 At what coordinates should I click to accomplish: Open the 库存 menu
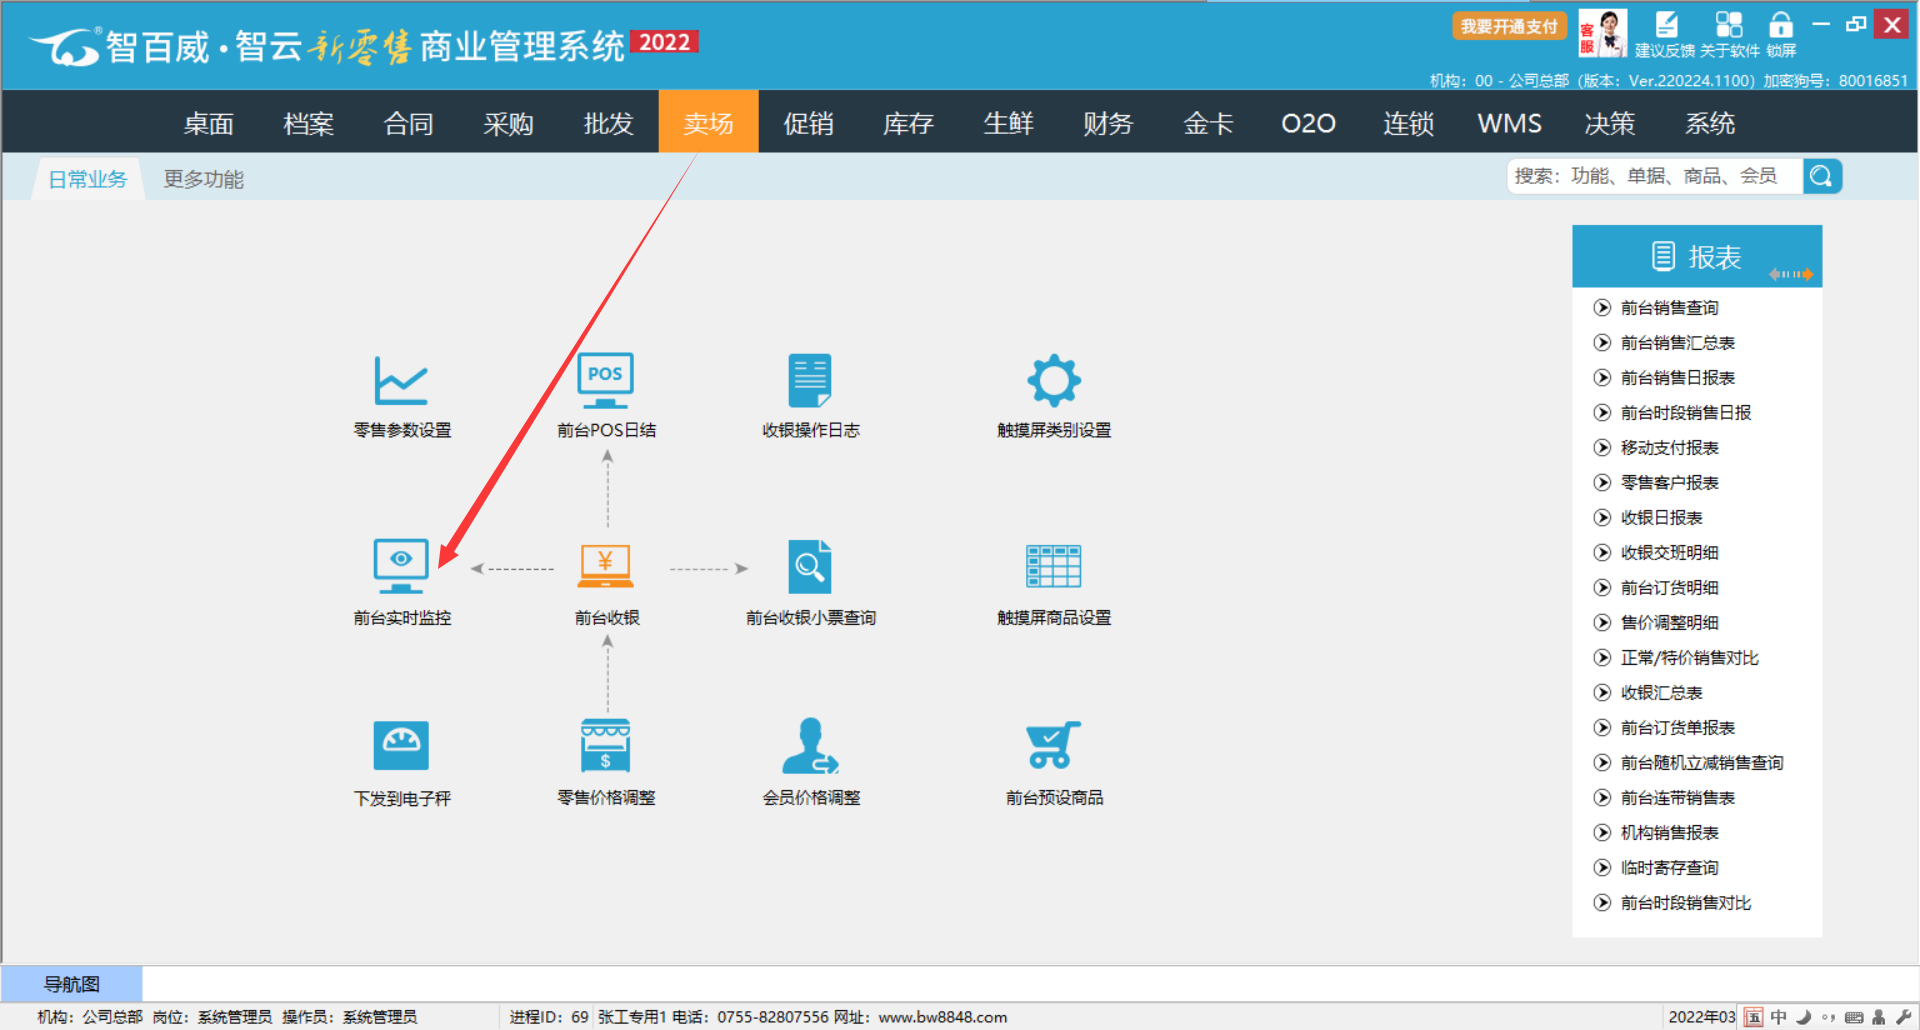pyautogui.click(x=908, y=123)
